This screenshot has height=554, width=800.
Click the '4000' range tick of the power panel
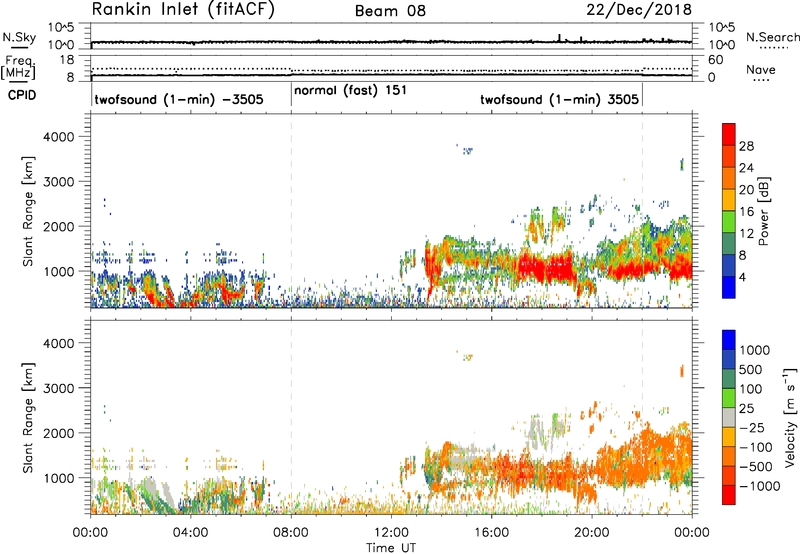pyautogui.click(x=58, y=137)
